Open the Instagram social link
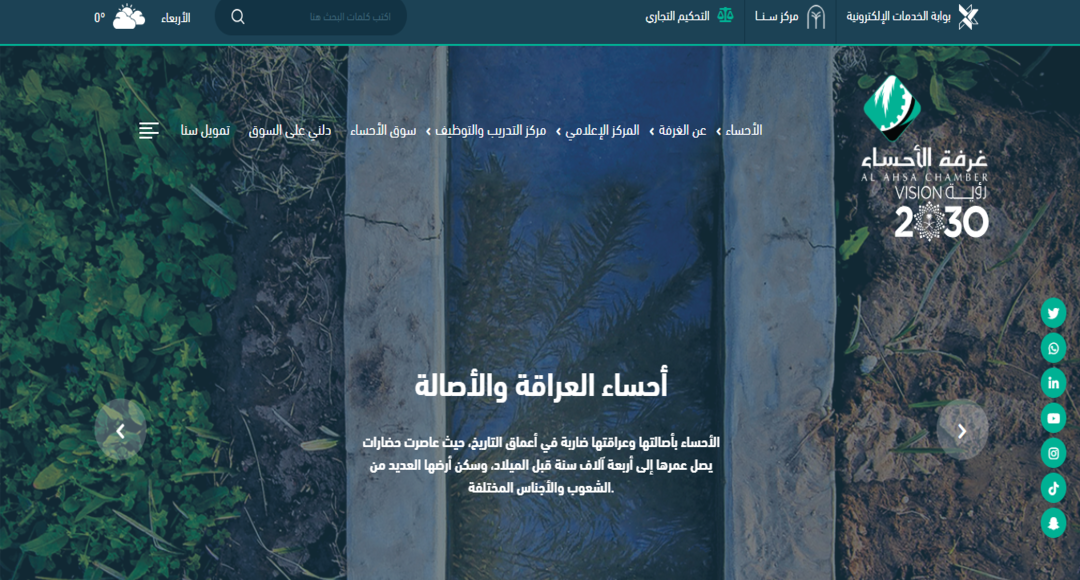Viewport: 1080px width, 580px height. pyautogui.click(x=1053, y=453)
